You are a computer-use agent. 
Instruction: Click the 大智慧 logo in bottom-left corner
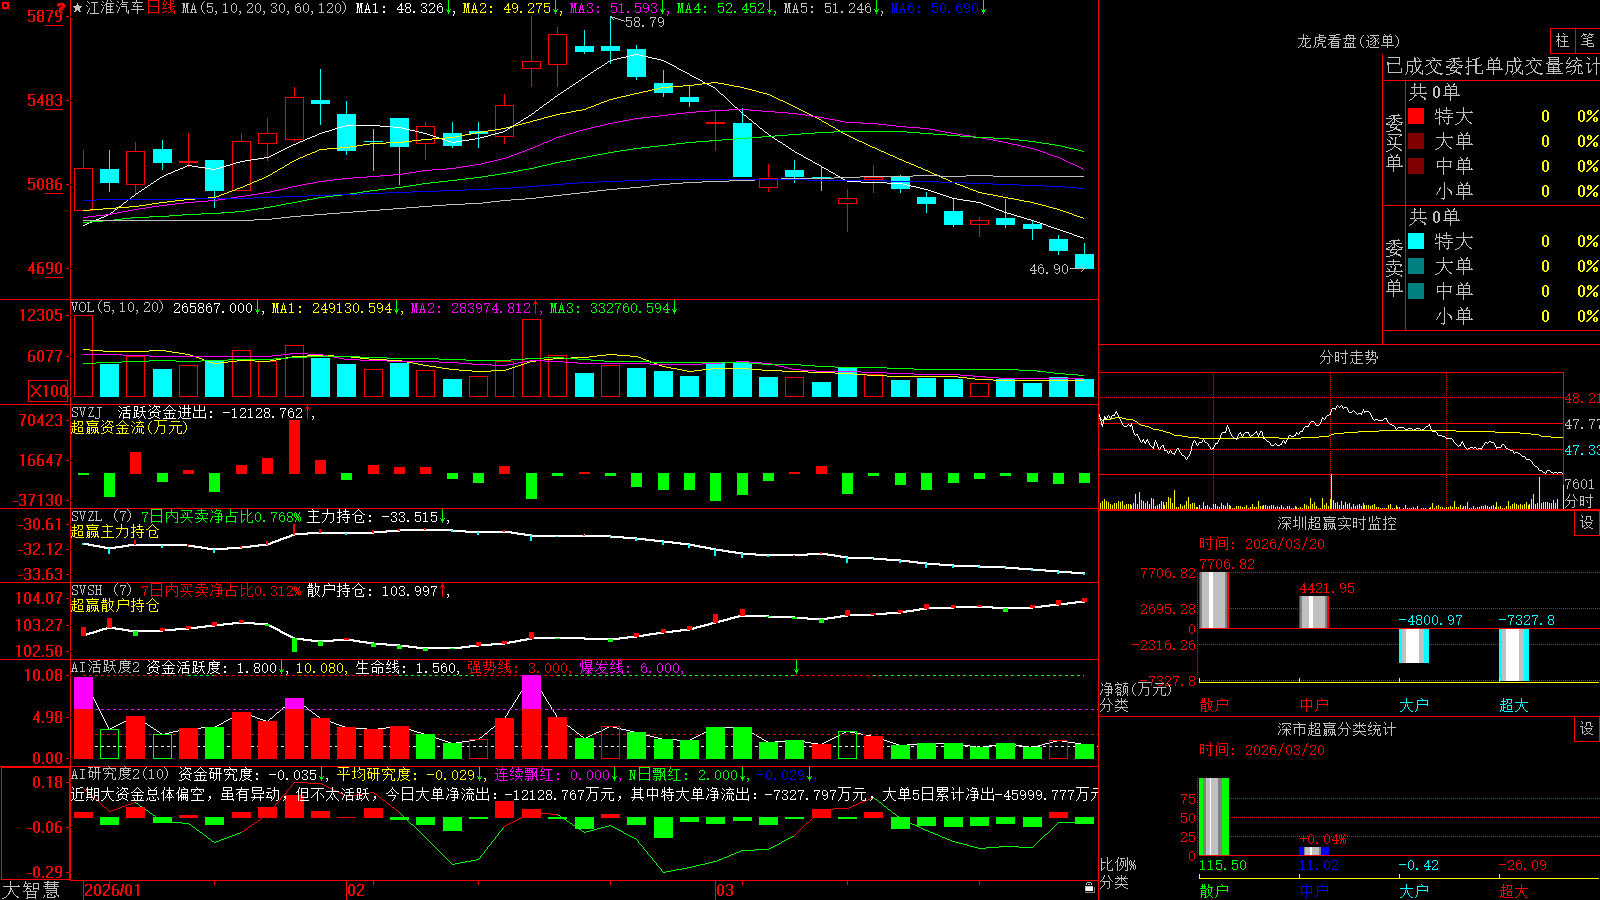point(31,890)
